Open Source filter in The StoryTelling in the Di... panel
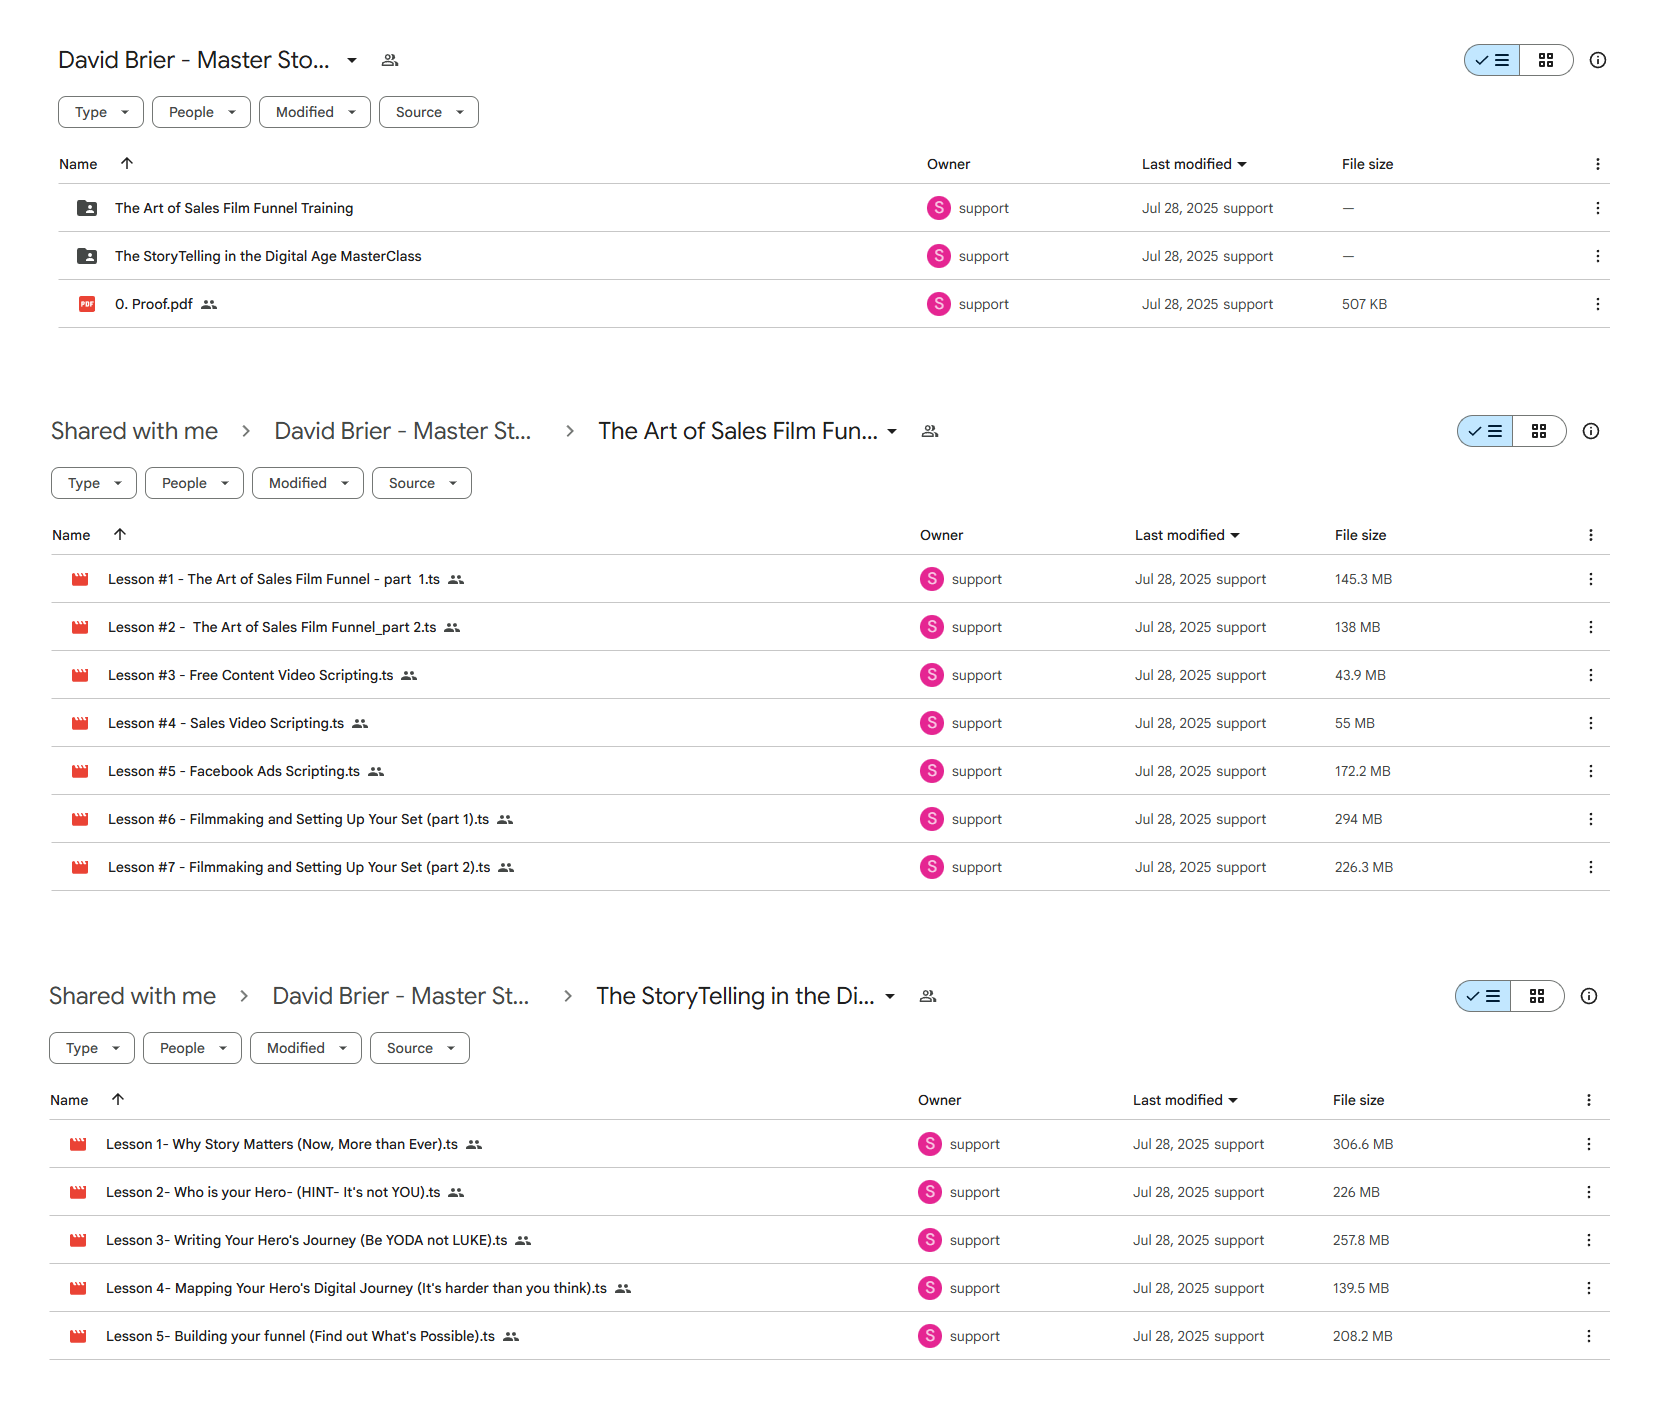This screenshot has height=1408, width=1664. point(420,1048)
